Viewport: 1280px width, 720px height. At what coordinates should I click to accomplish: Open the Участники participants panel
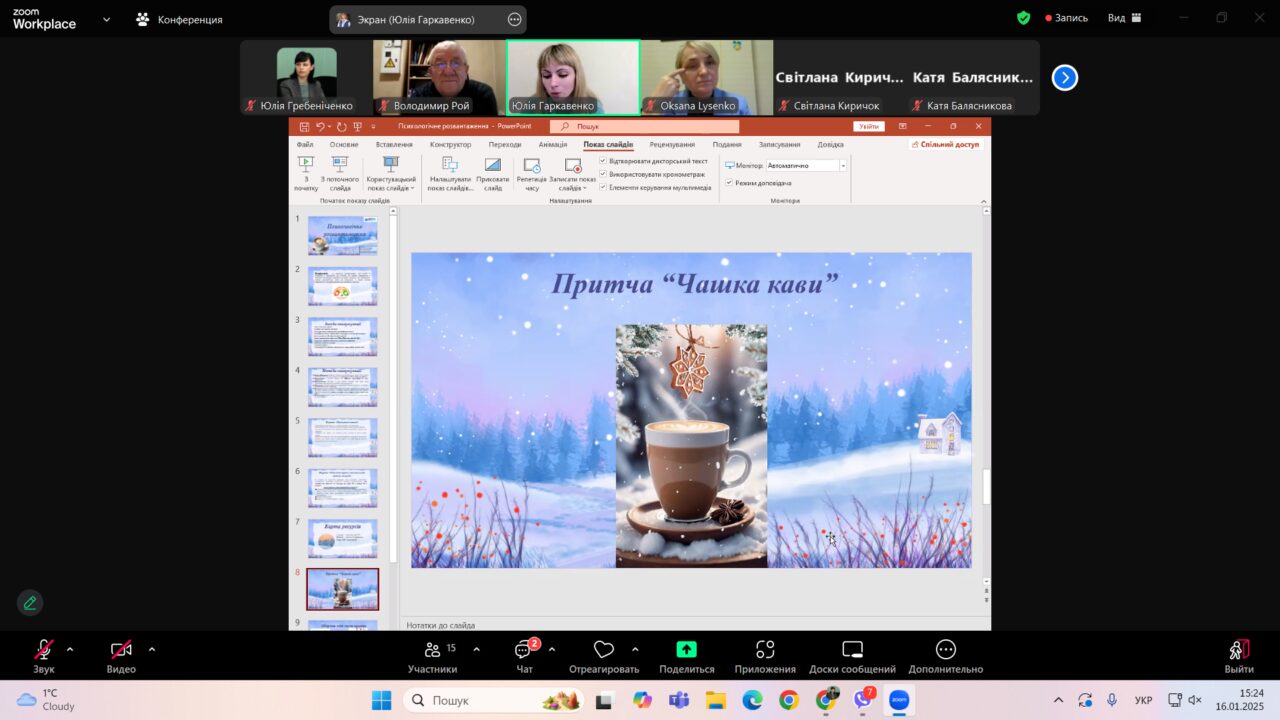[x=433, y=650]
